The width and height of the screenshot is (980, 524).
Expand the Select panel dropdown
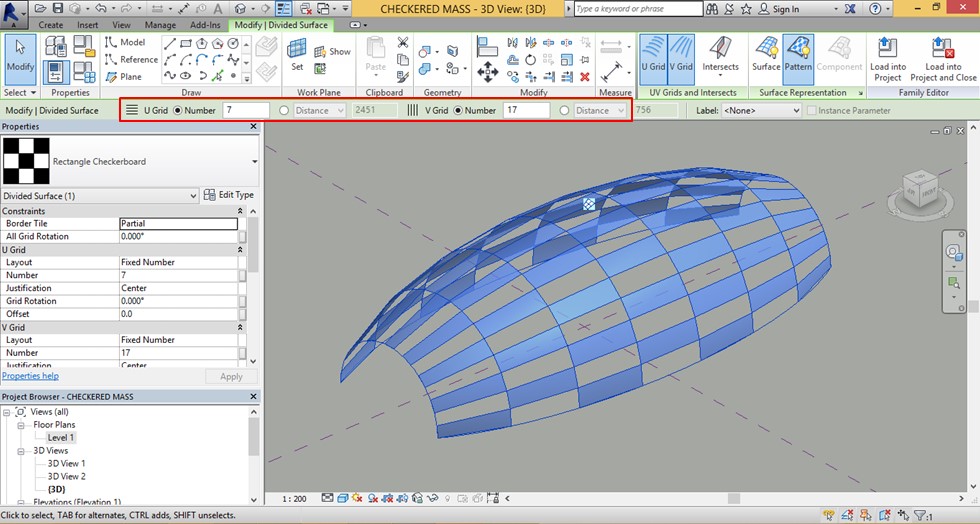pos(20,93)
